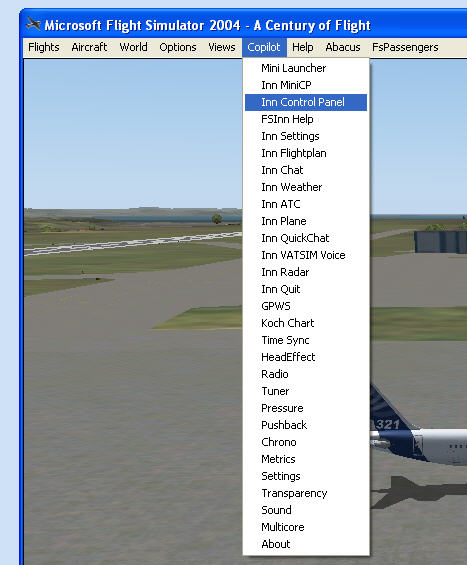Open the Aircraft menu
Viewport: 467px width, 565px height.
pos(89,47)
